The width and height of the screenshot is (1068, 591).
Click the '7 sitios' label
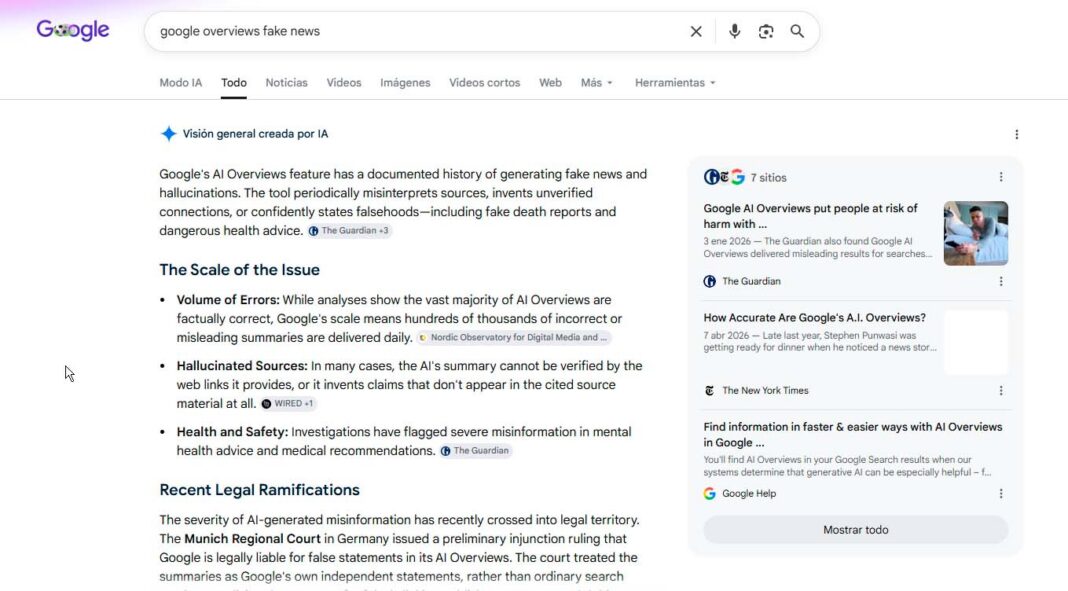pos(768,178)
